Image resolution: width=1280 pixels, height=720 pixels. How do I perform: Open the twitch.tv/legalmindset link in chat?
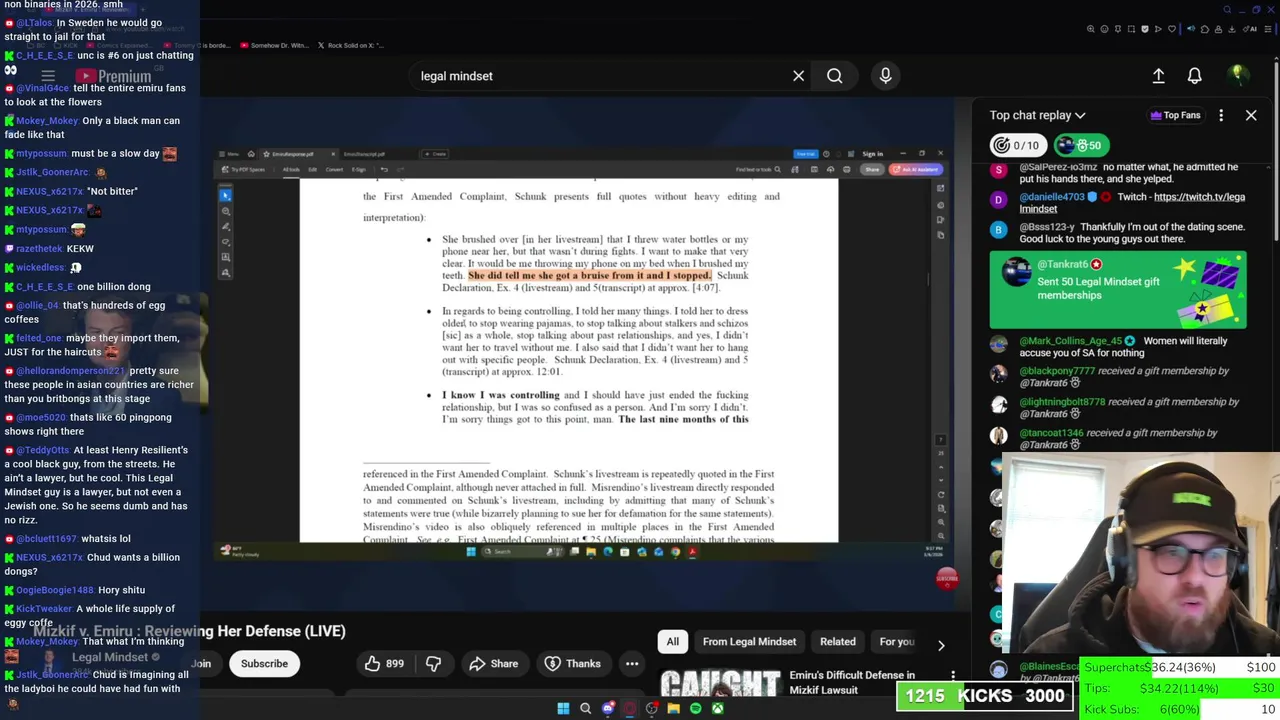point(1133,203)
